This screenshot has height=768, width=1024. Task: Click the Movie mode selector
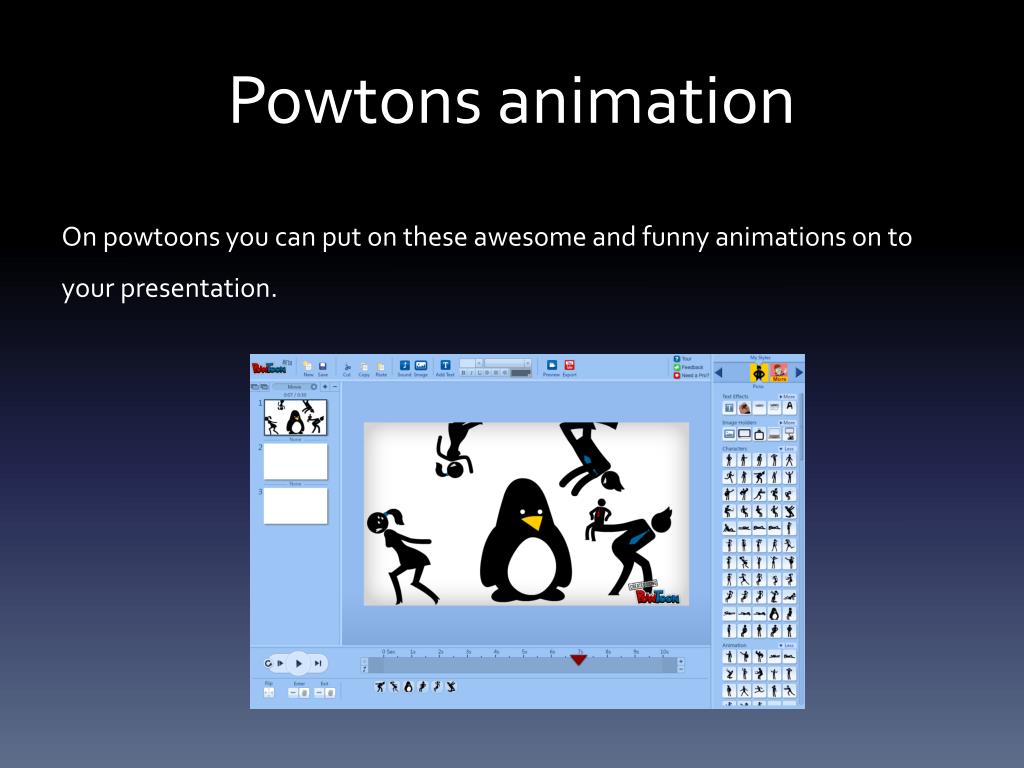click(x=295, y=387)
